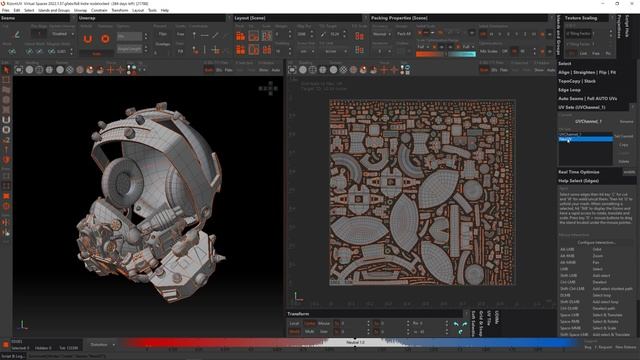Viewport: 640px width, 360px height.
Task: Choose flat shading sphere in 3D toolbar
Action: [x=29, y=70]
